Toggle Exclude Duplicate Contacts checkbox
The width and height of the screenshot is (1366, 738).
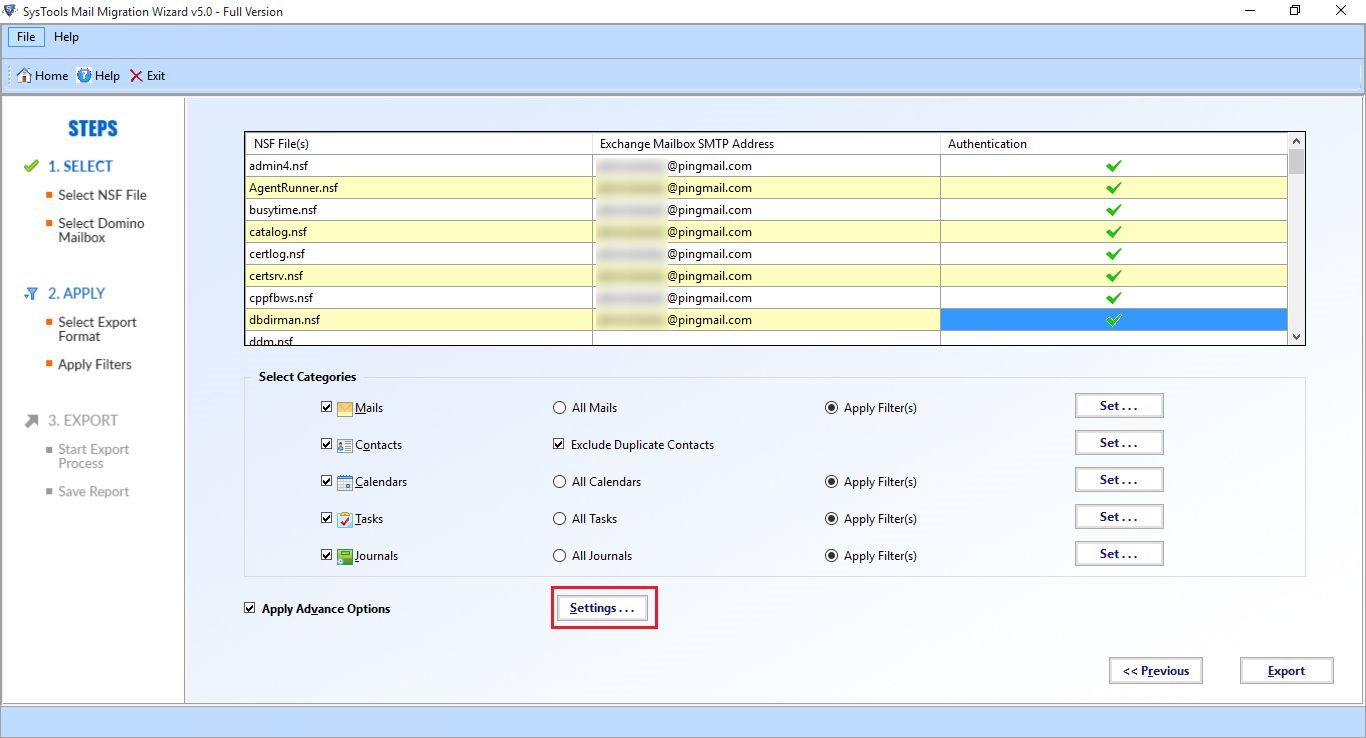tap(559, 444)
